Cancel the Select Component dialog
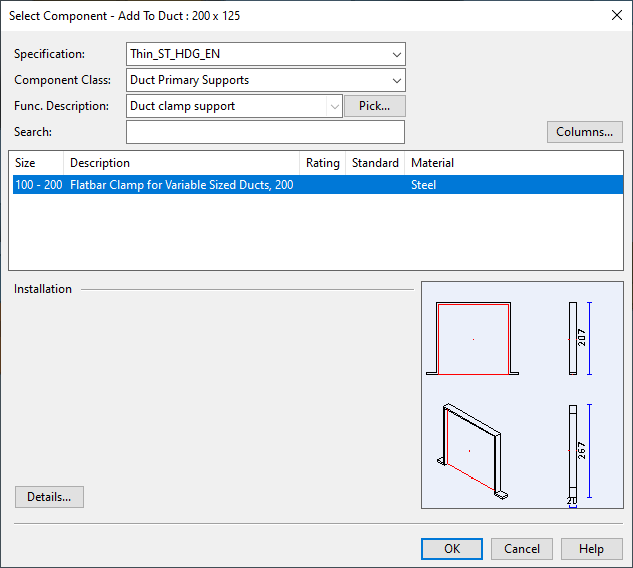 pos(522,549)
